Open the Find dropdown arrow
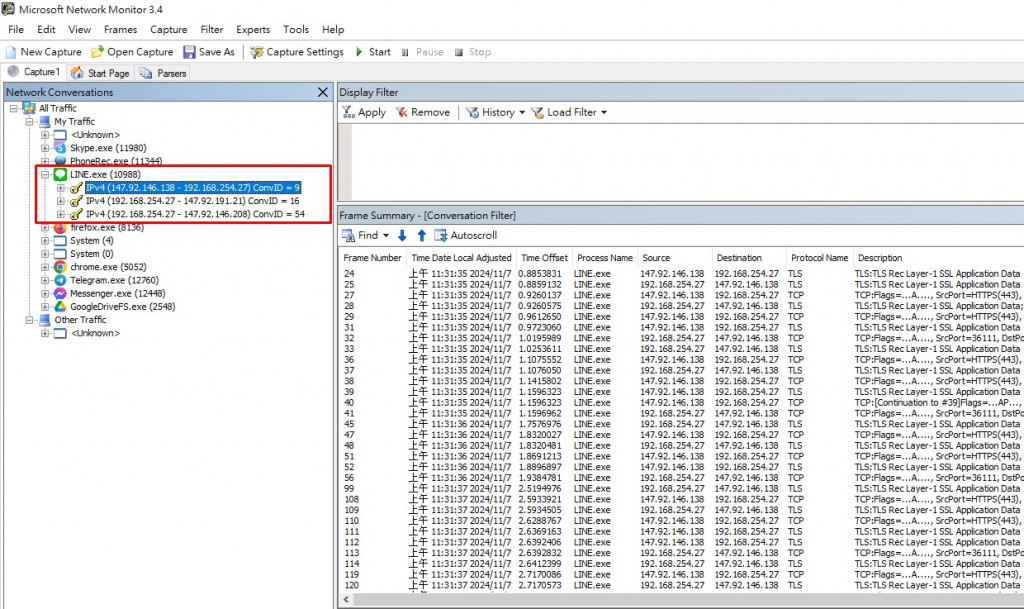 [x=386, y=235]
